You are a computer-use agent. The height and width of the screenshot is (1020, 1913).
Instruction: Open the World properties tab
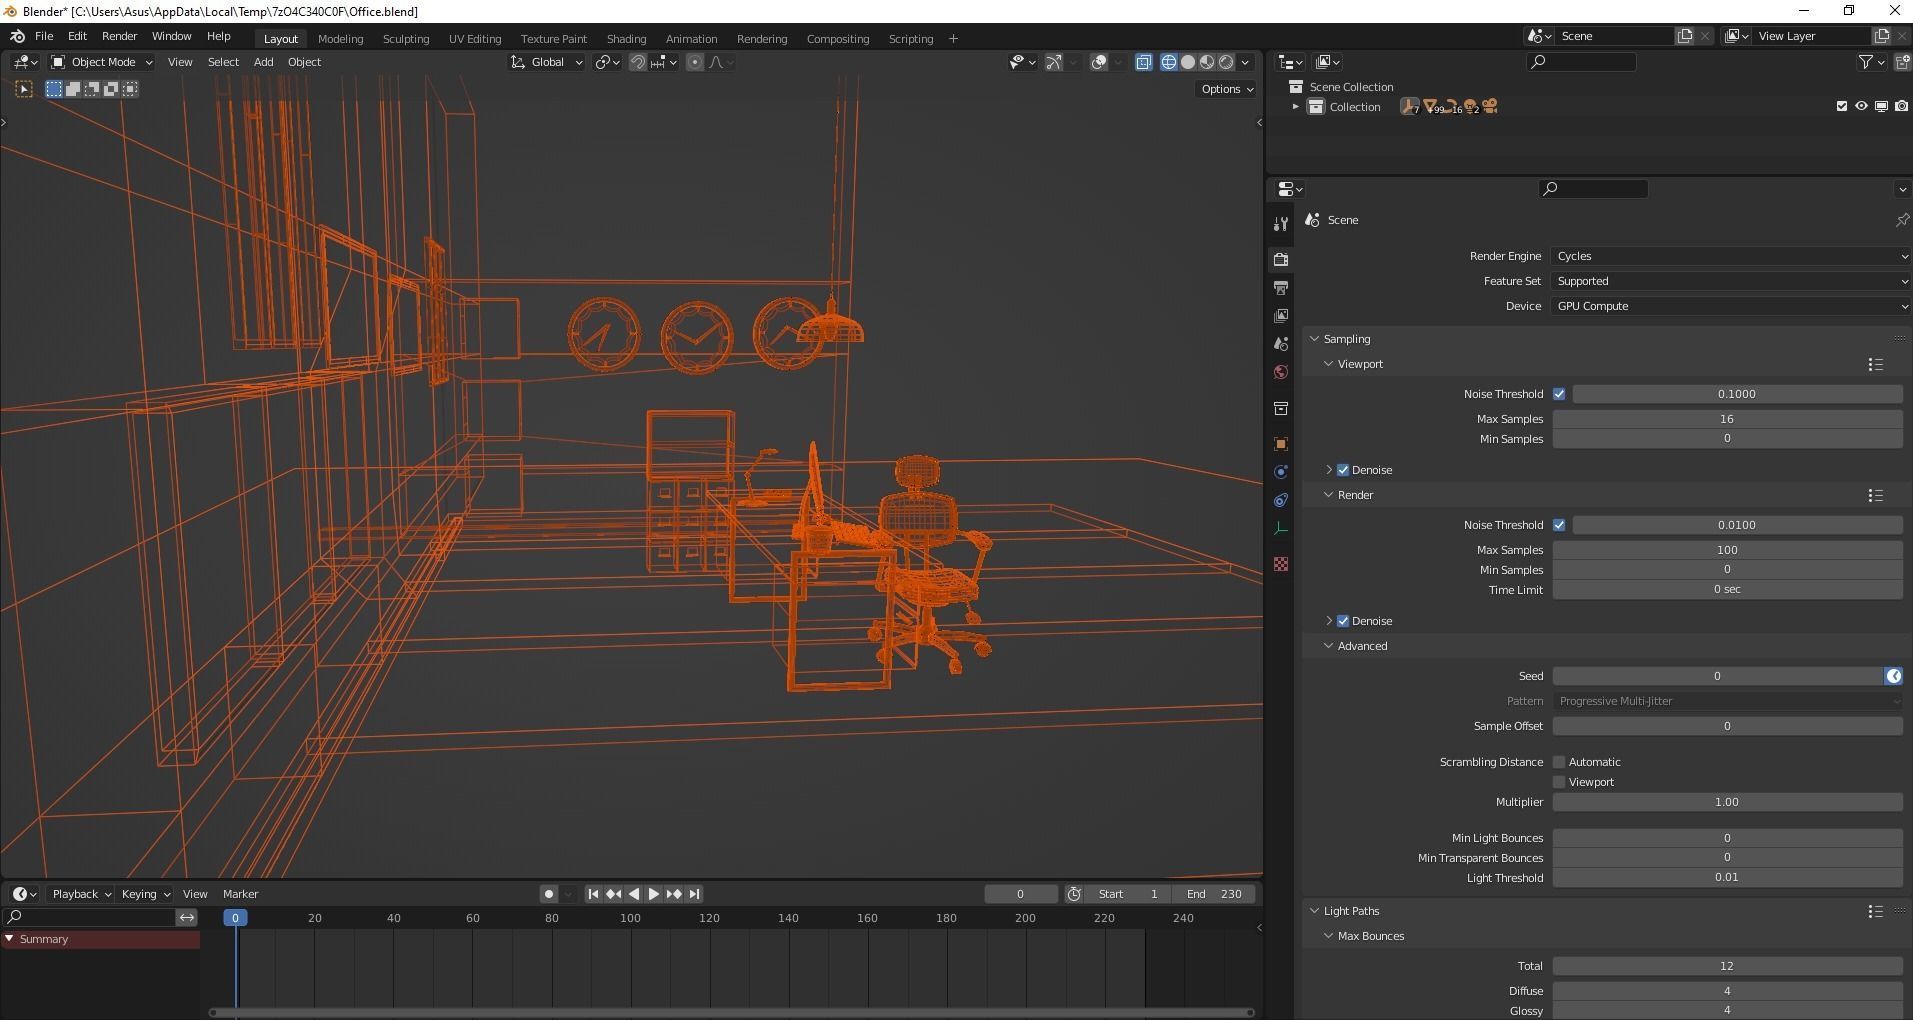1281,372
